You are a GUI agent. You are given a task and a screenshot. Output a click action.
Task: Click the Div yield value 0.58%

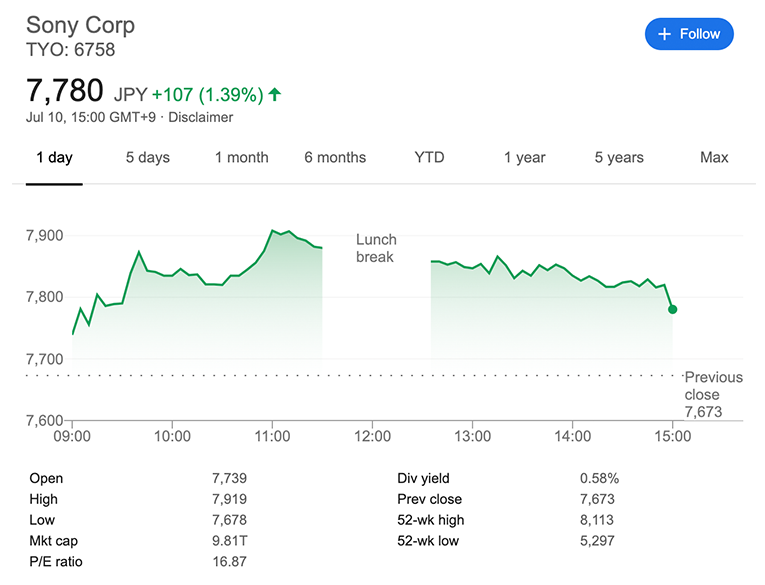click(x=599, y=478)
